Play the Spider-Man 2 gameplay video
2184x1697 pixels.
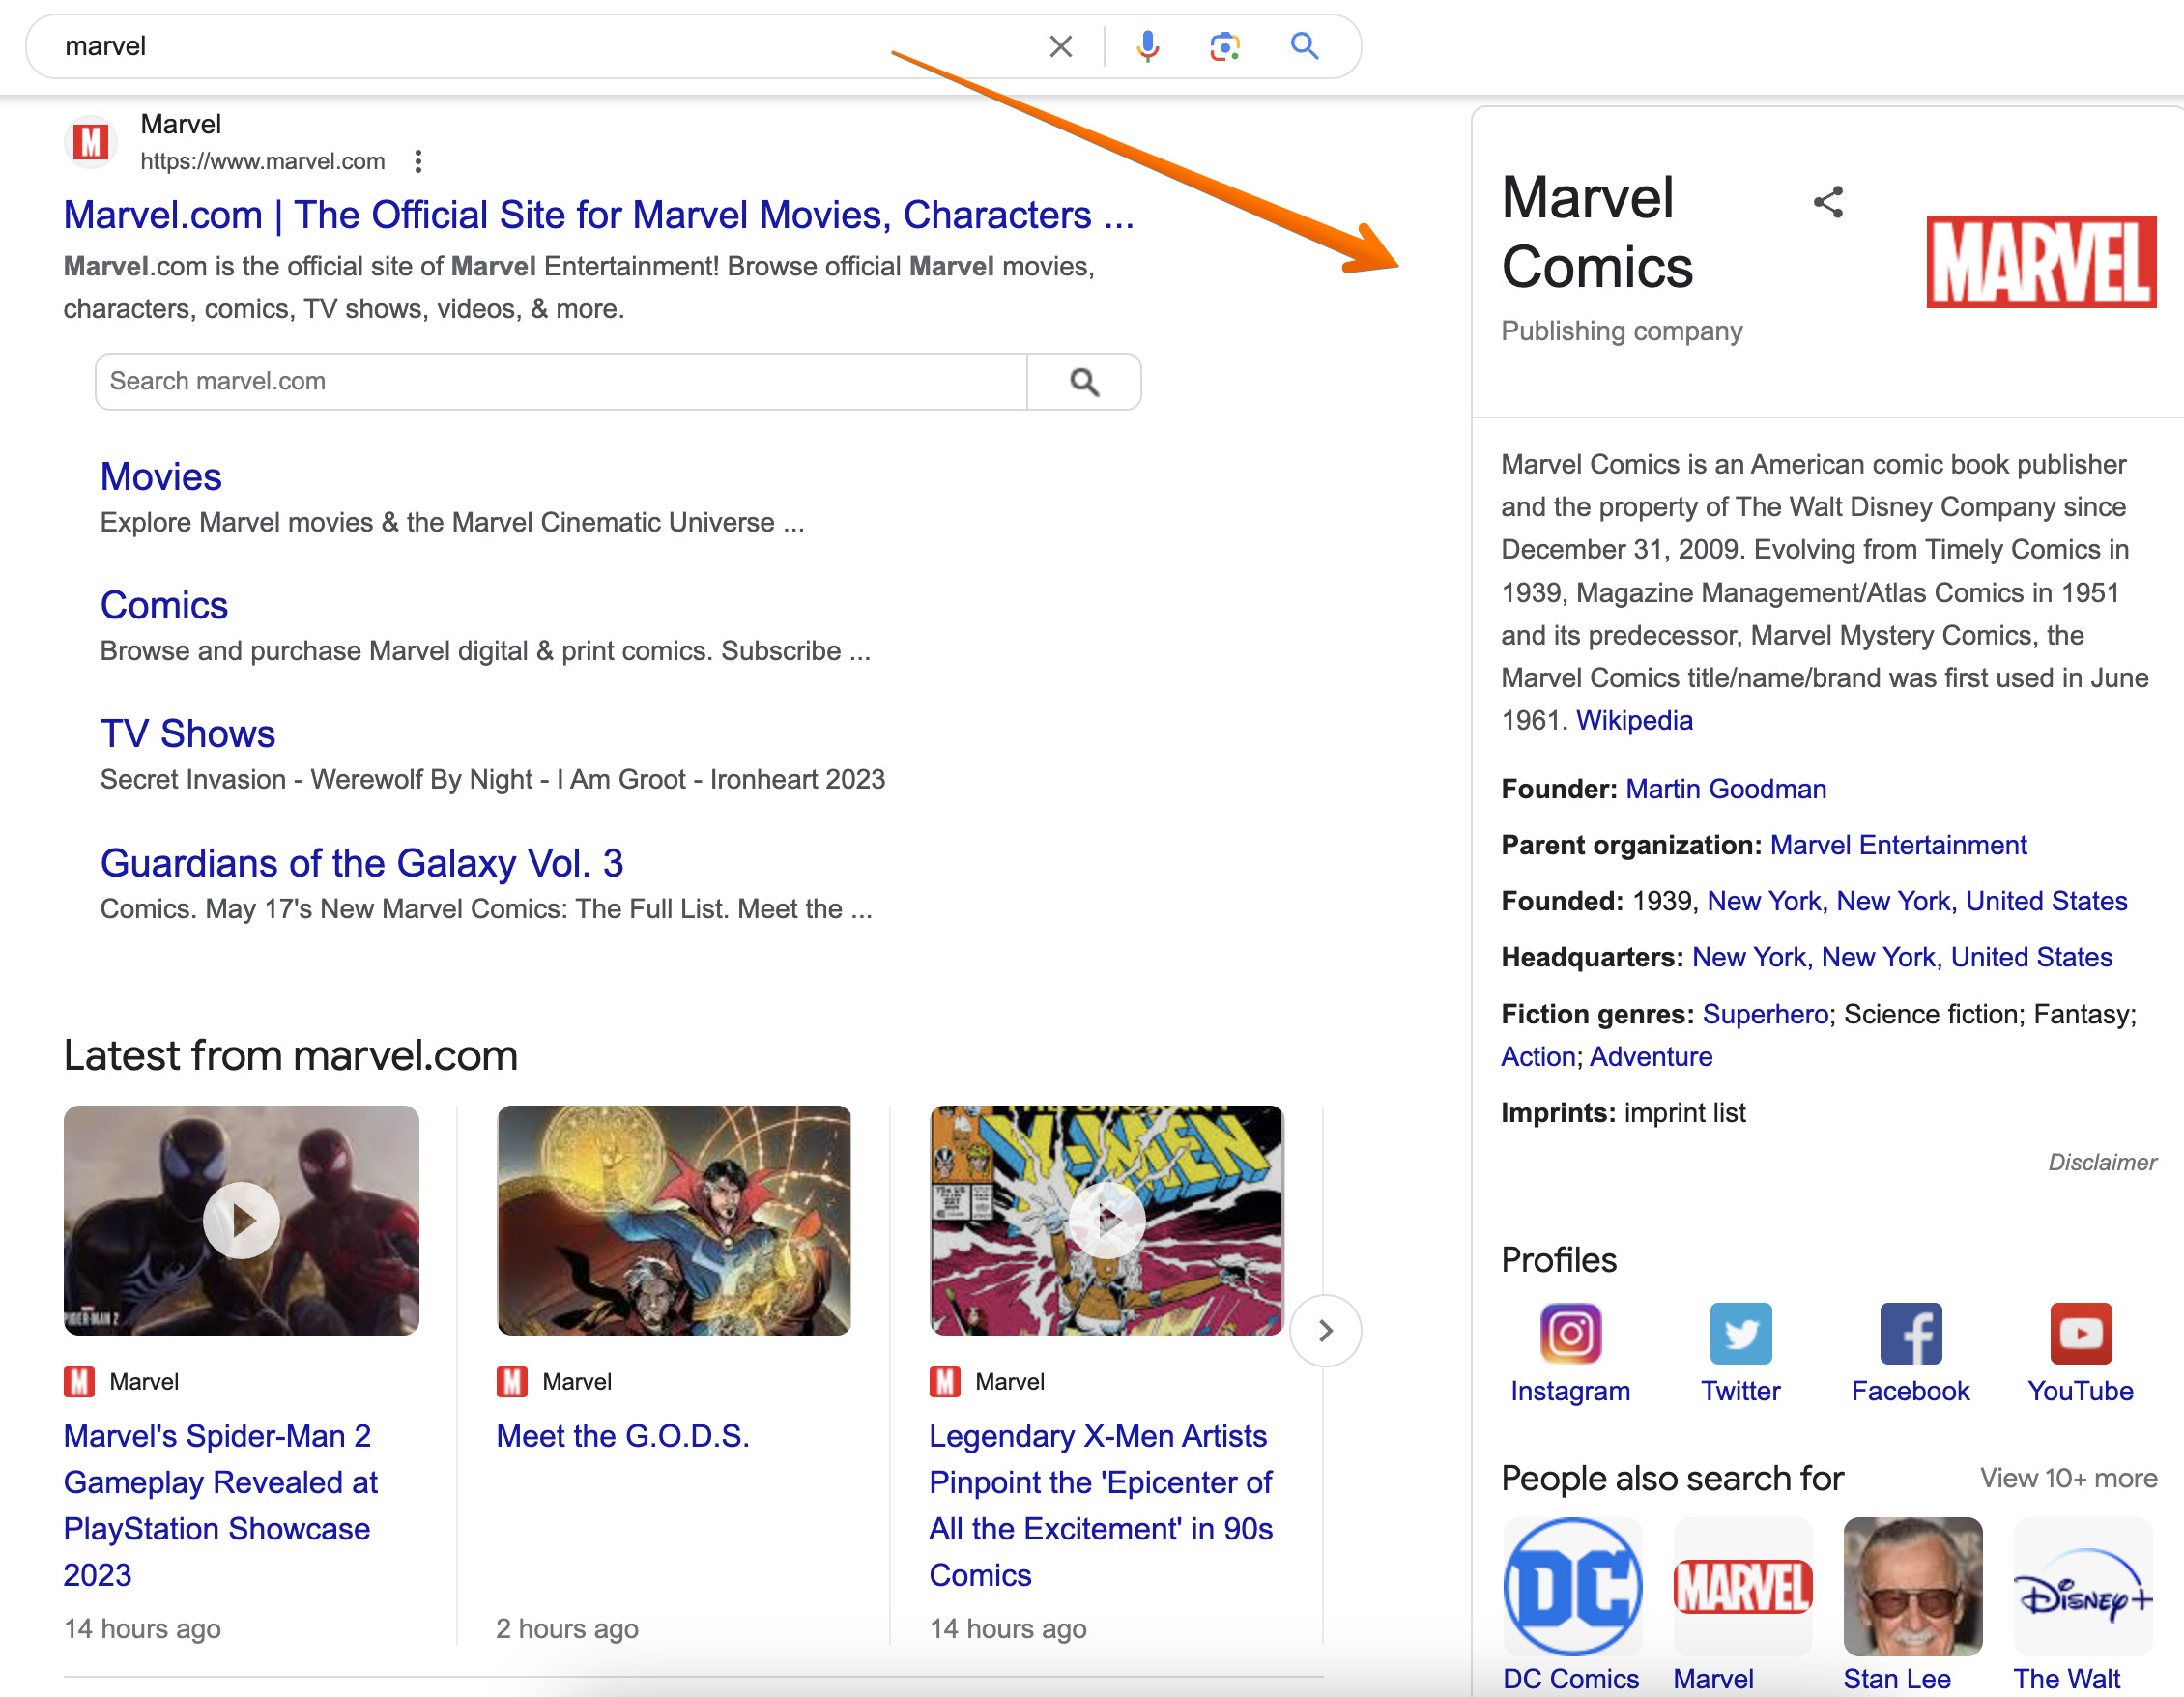241,1219
